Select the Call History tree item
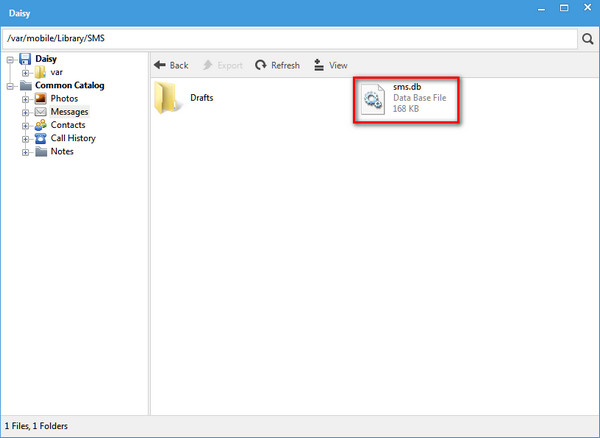Screen dimensions: 600x438 click(x=73, y=138)
